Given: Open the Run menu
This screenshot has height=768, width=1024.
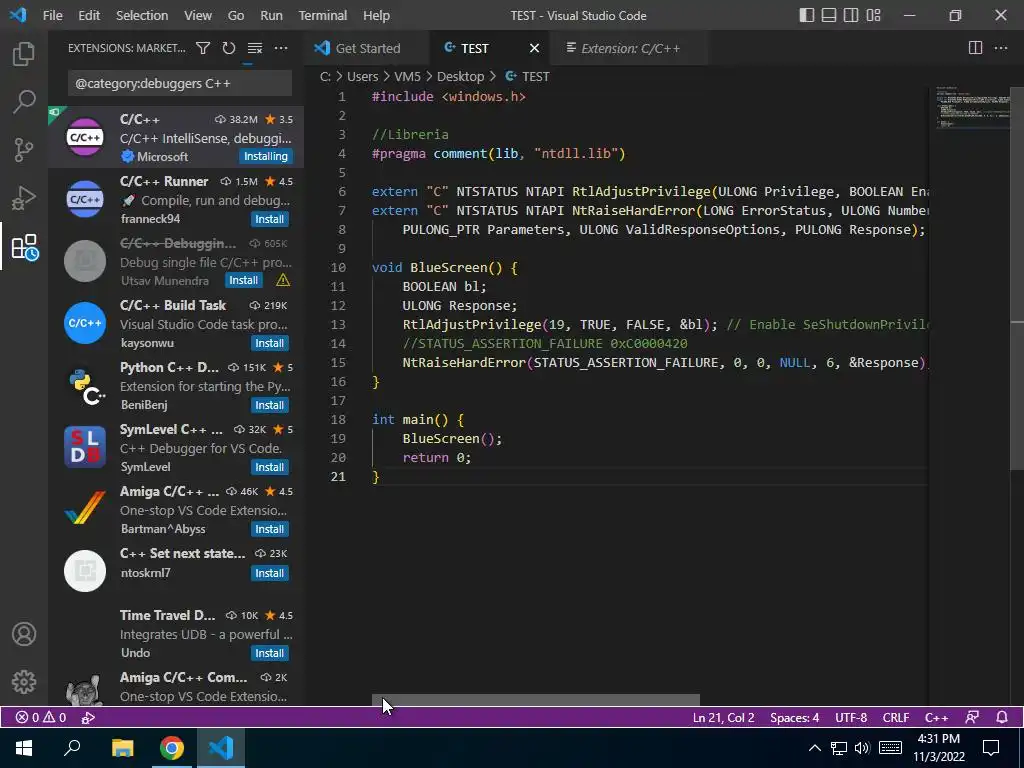Looking at the screenshot, I should click(271, 15).
